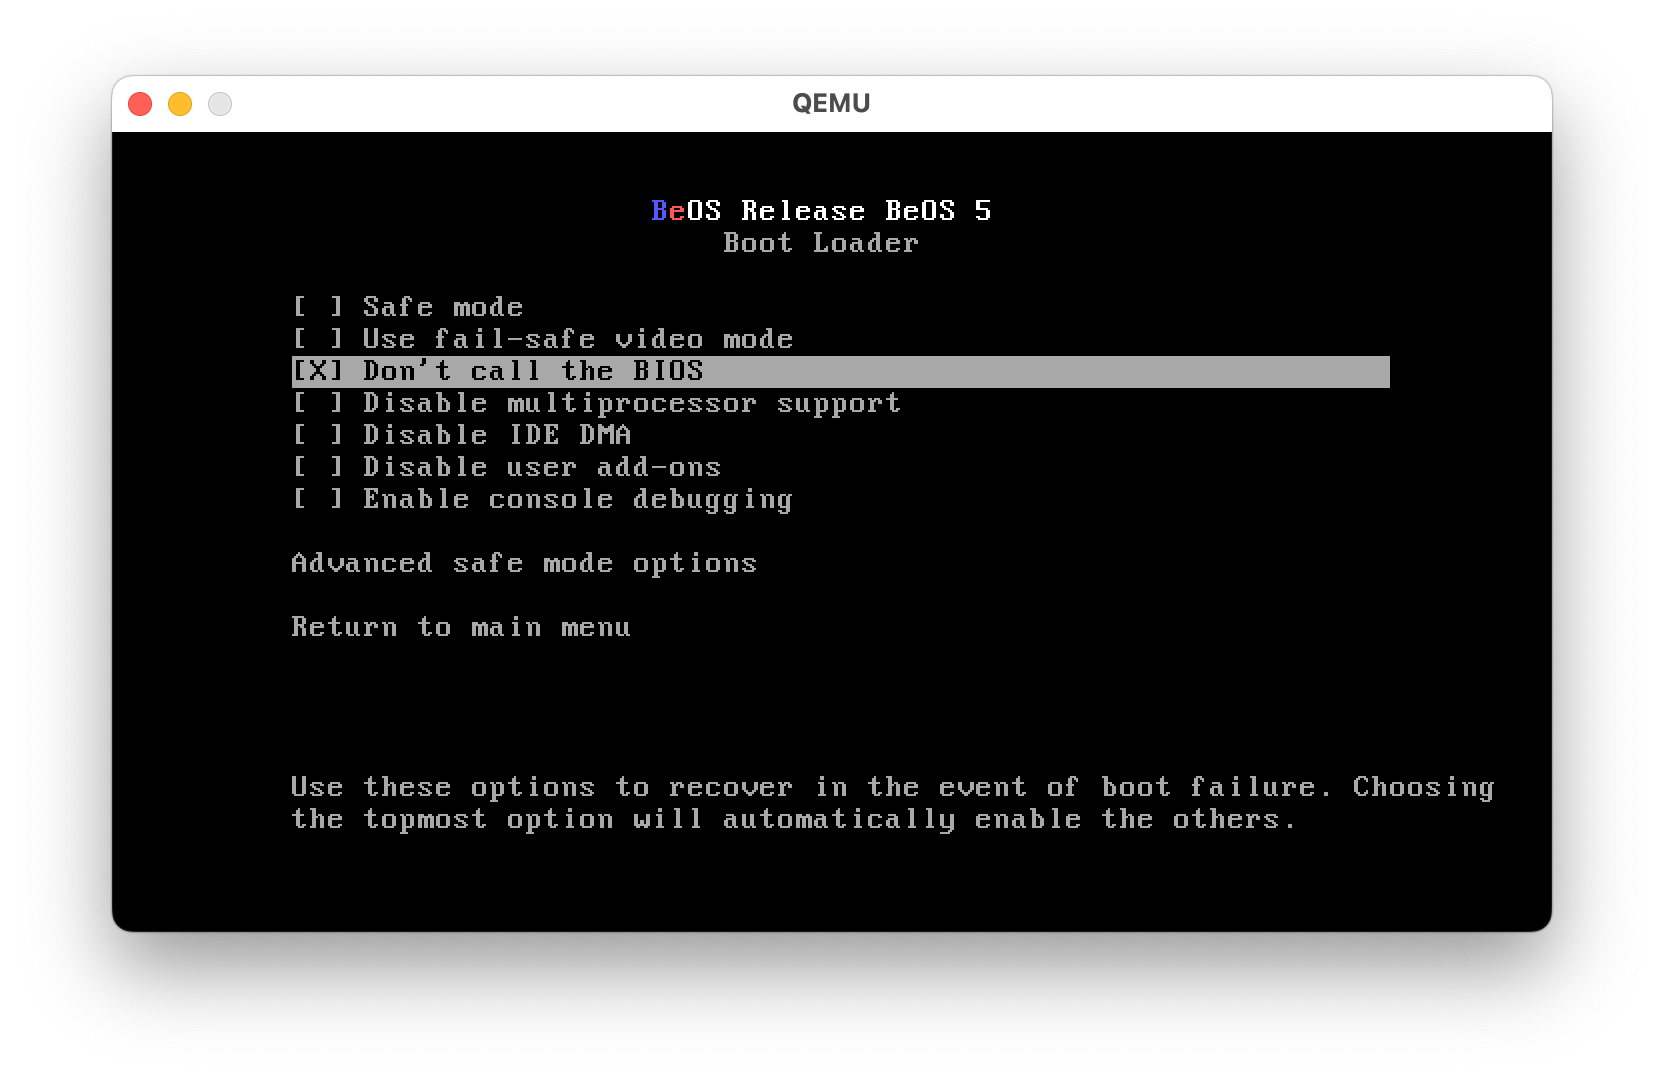Click the gray zoom button on the window
The image size is (1664, 1080).
[x=220, y=103]
